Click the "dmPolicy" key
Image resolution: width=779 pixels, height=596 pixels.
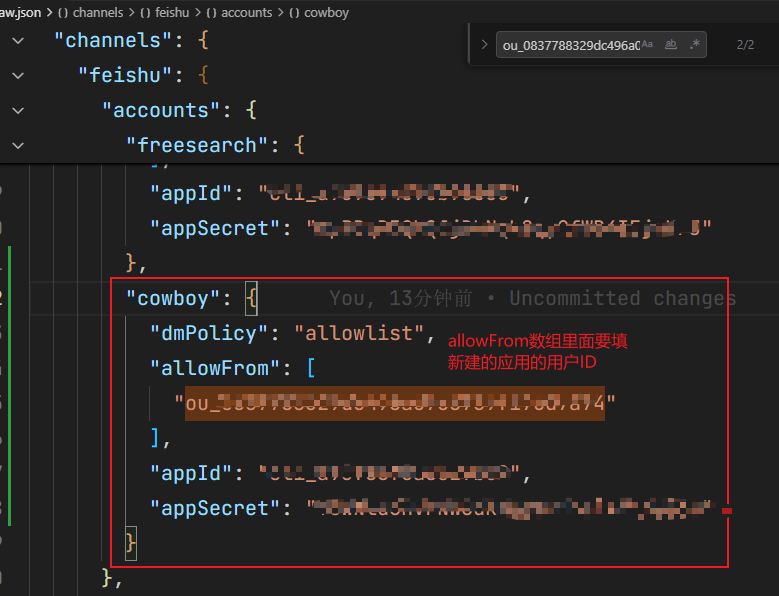point(209,333)
